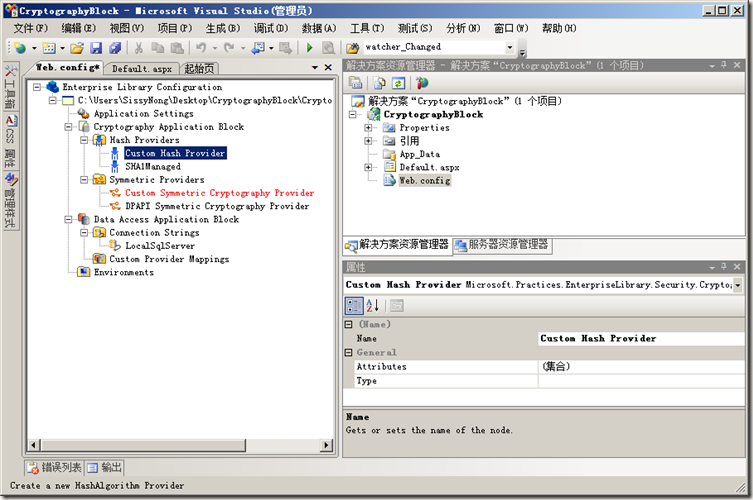Viewport: 753px width, 500px height.
Task: Expand the 引用 references folder
Action: tap(368, 141)
